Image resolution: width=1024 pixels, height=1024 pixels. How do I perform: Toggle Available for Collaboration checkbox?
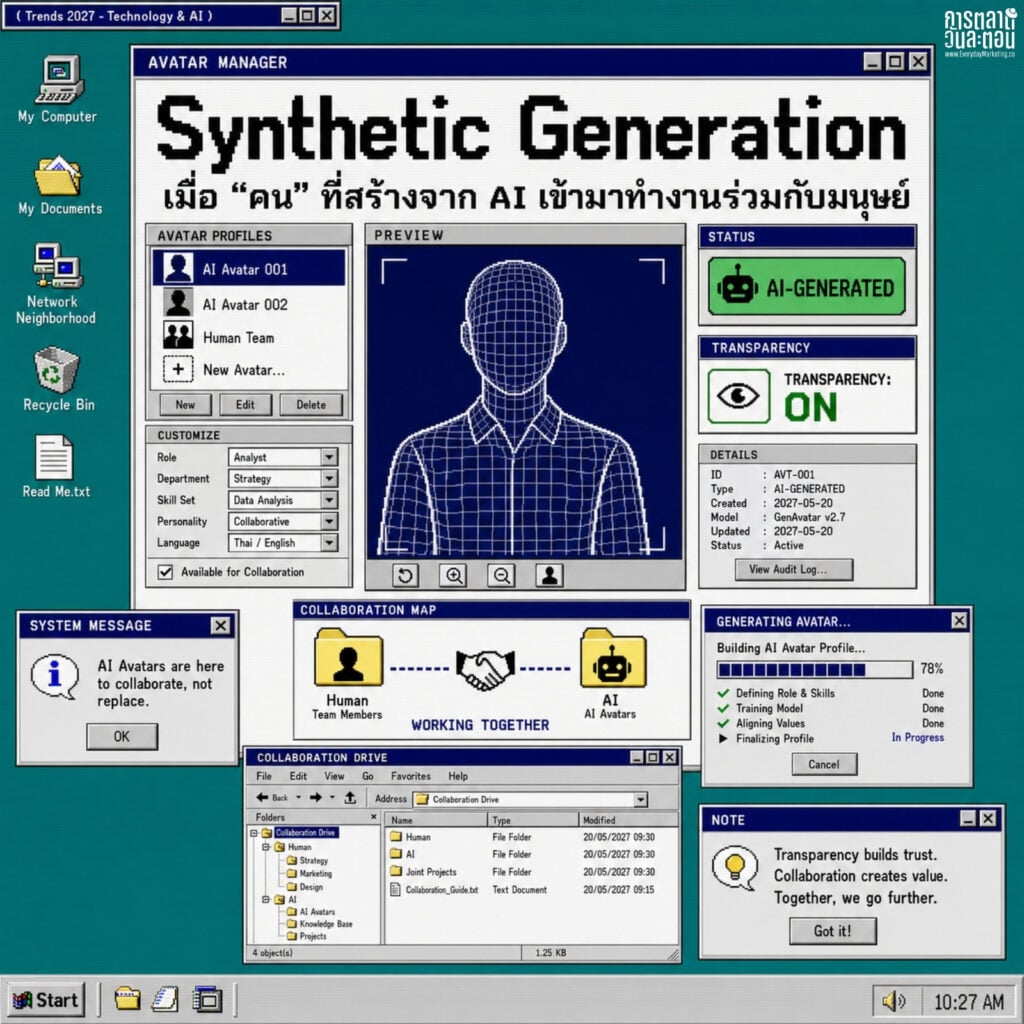tap(165, 572)
